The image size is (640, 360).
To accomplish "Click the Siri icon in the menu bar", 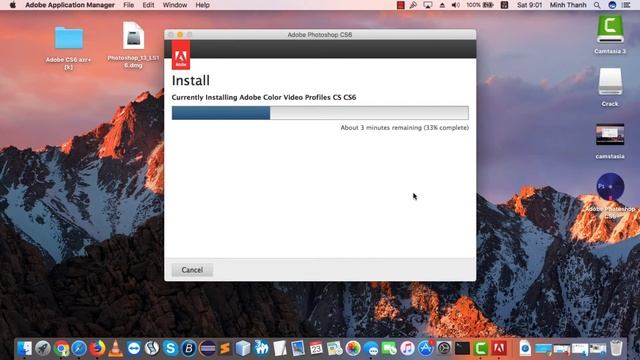I will tap(612, 5).
